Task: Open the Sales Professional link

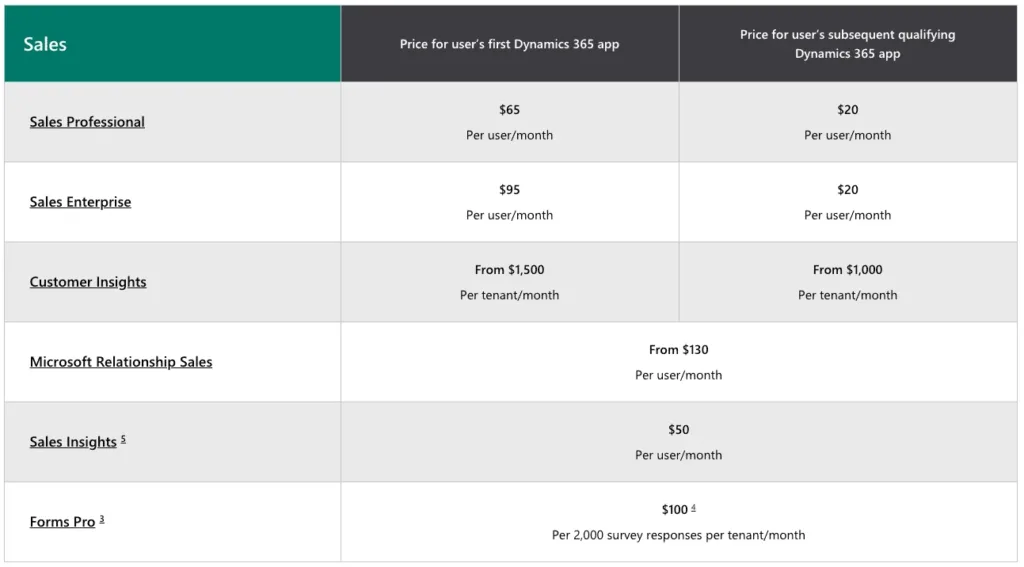Action: [87, 122]
